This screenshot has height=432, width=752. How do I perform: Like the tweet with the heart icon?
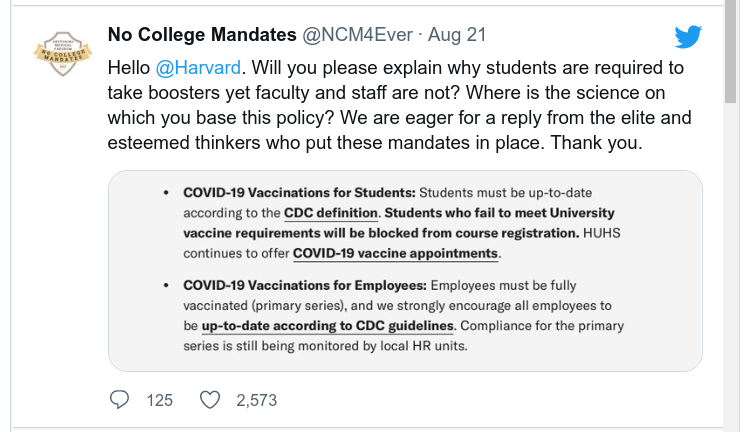210,400
